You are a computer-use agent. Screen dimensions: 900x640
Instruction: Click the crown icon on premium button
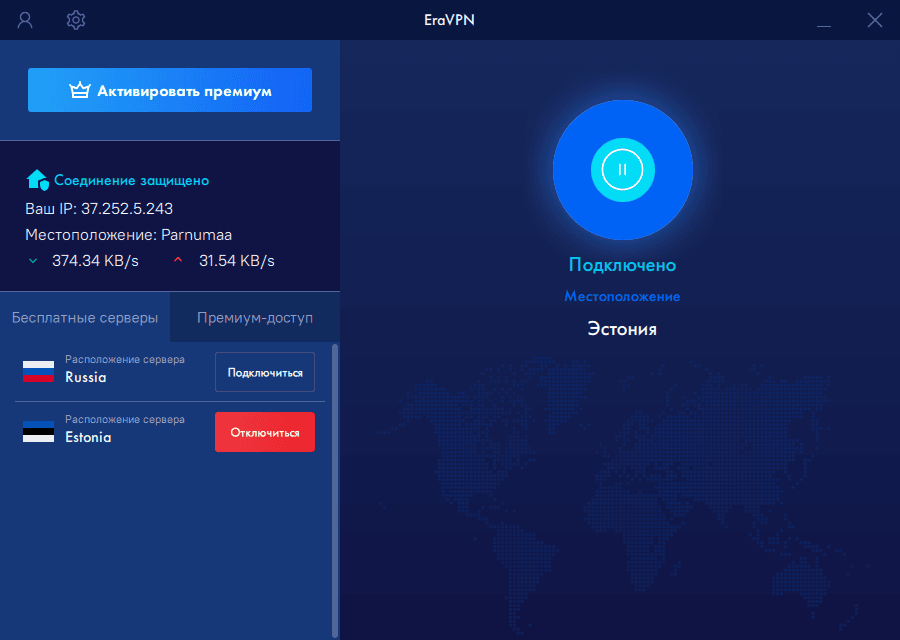pyautogui.click(x=80, y=90)
